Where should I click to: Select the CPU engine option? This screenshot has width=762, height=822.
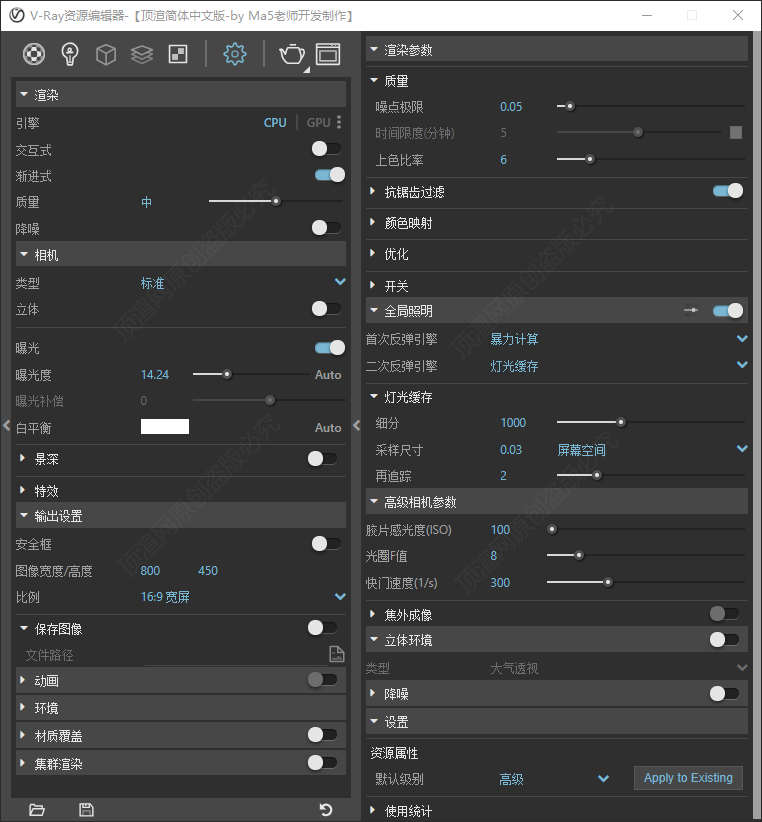click(275, 123)
